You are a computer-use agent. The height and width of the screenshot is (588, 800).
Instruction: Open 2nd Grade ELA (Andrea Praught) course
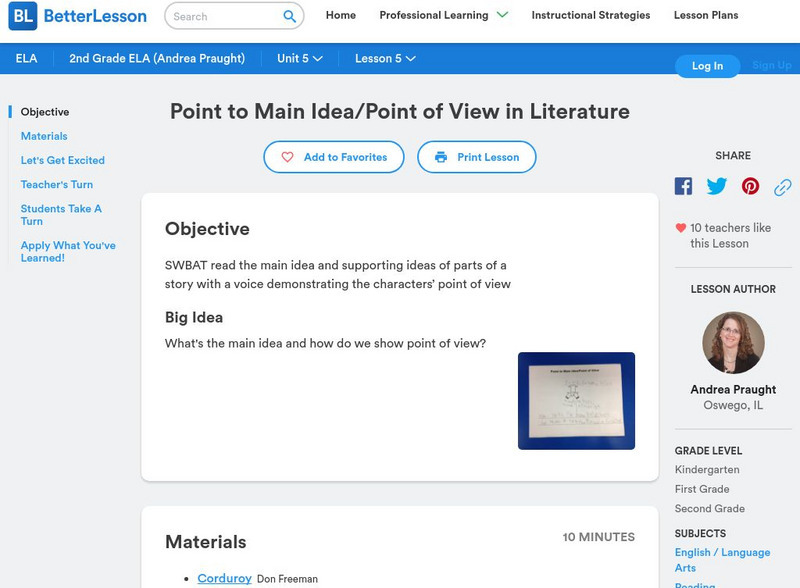pyautogui.click(x=157, y=59)
